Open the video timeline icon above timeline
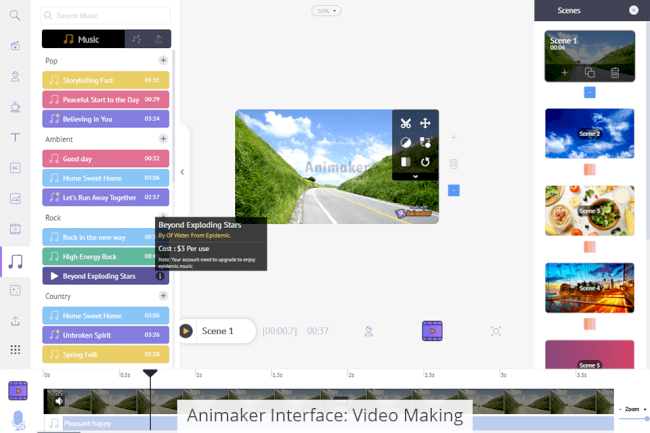Viewport: 650px width, 433px height. [x=432, y=331]
